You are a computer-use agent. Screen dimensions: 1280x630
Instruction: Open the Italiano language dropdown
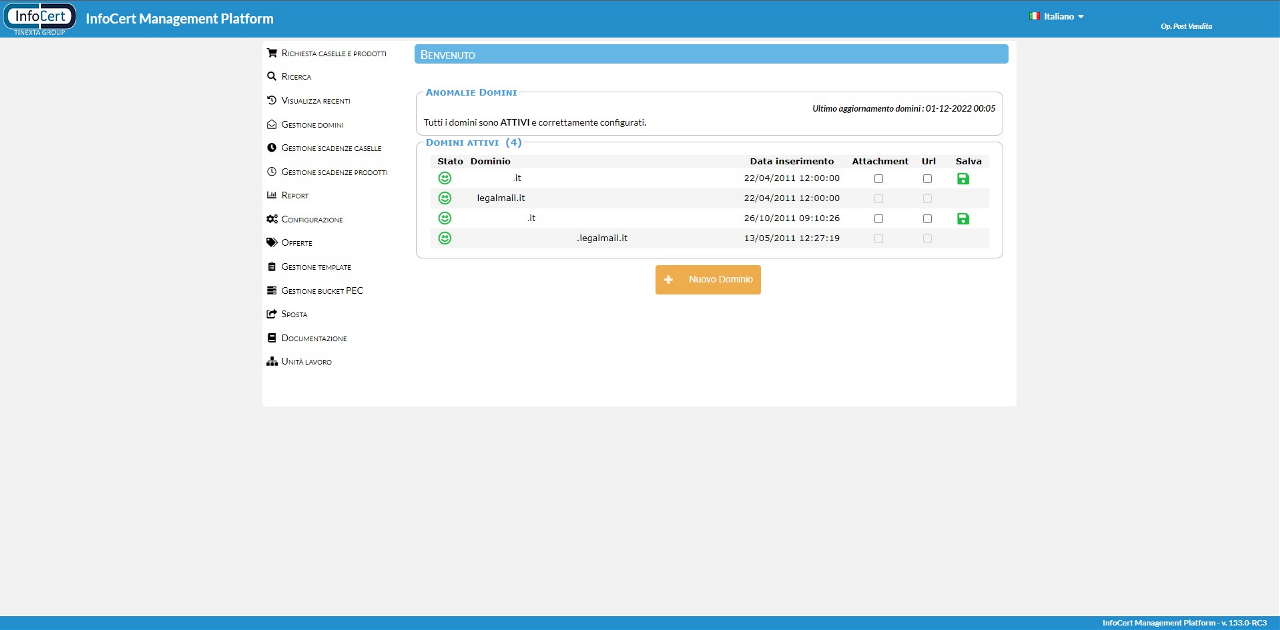1058,17
